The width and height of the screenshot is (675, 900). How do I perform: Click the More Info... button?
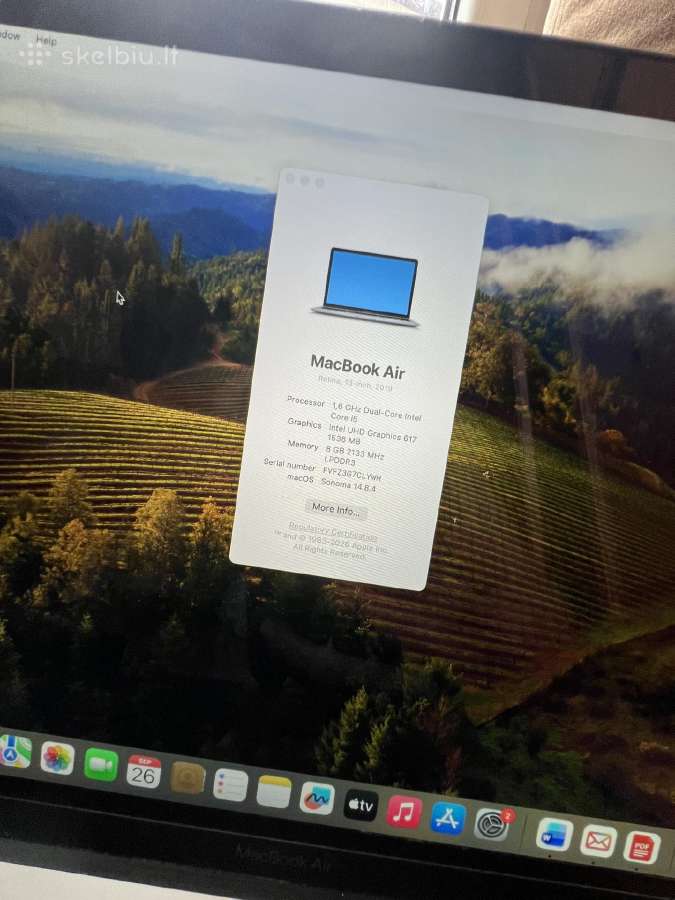(x=336, y=509)
